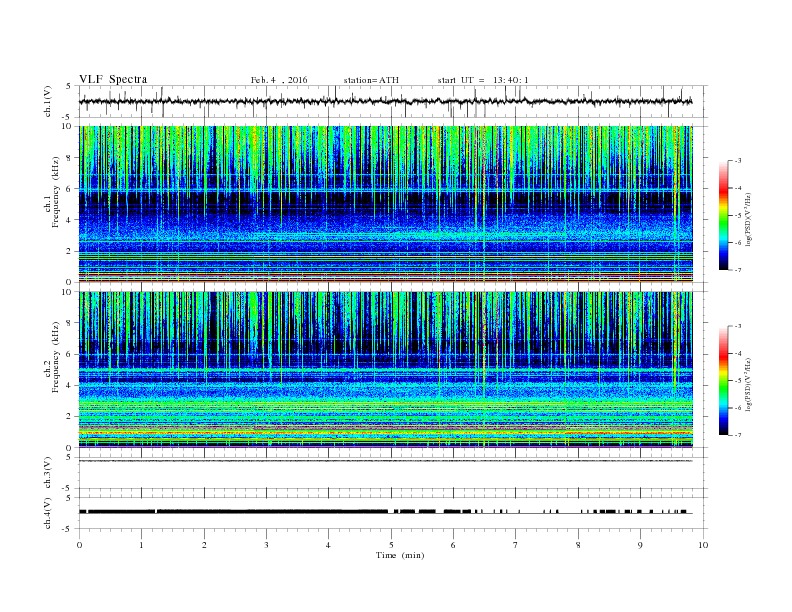The width and height of the screenshot is (792, 612).
Task: Click the ch.1 voltage waveform trace
Action: pos(385,101)
